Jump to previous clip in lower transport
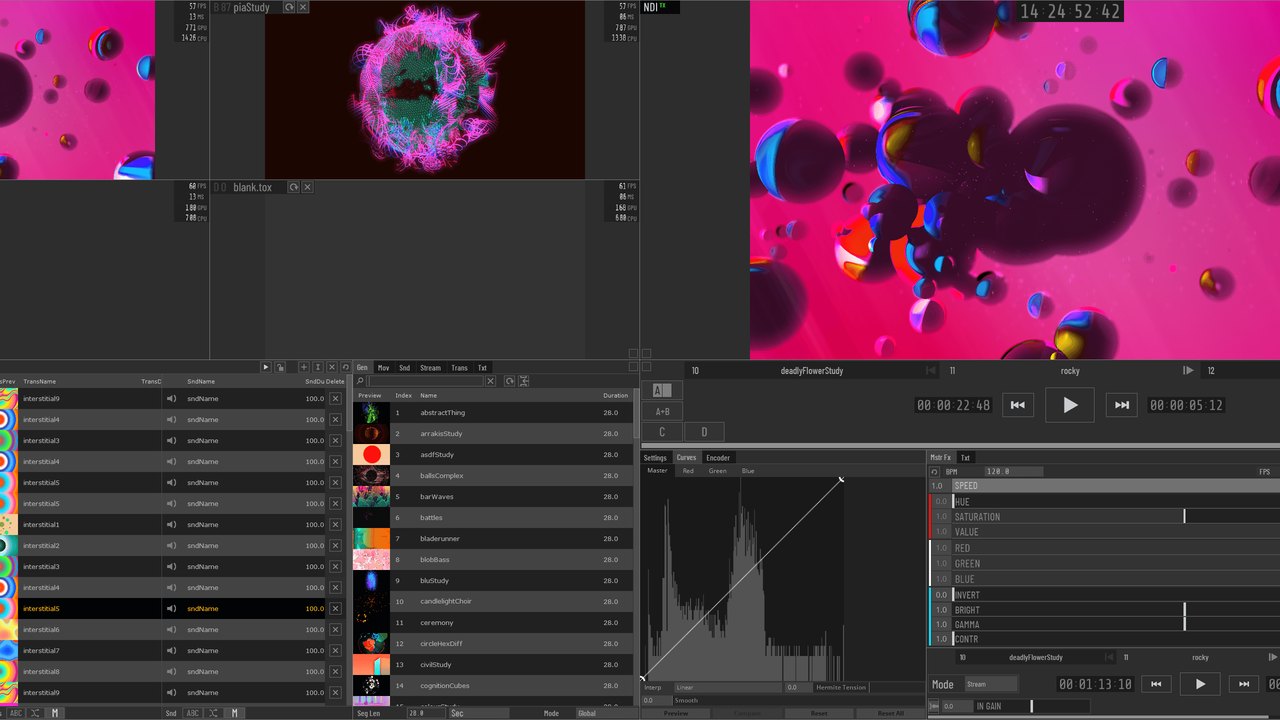 tap(1156, 684)
